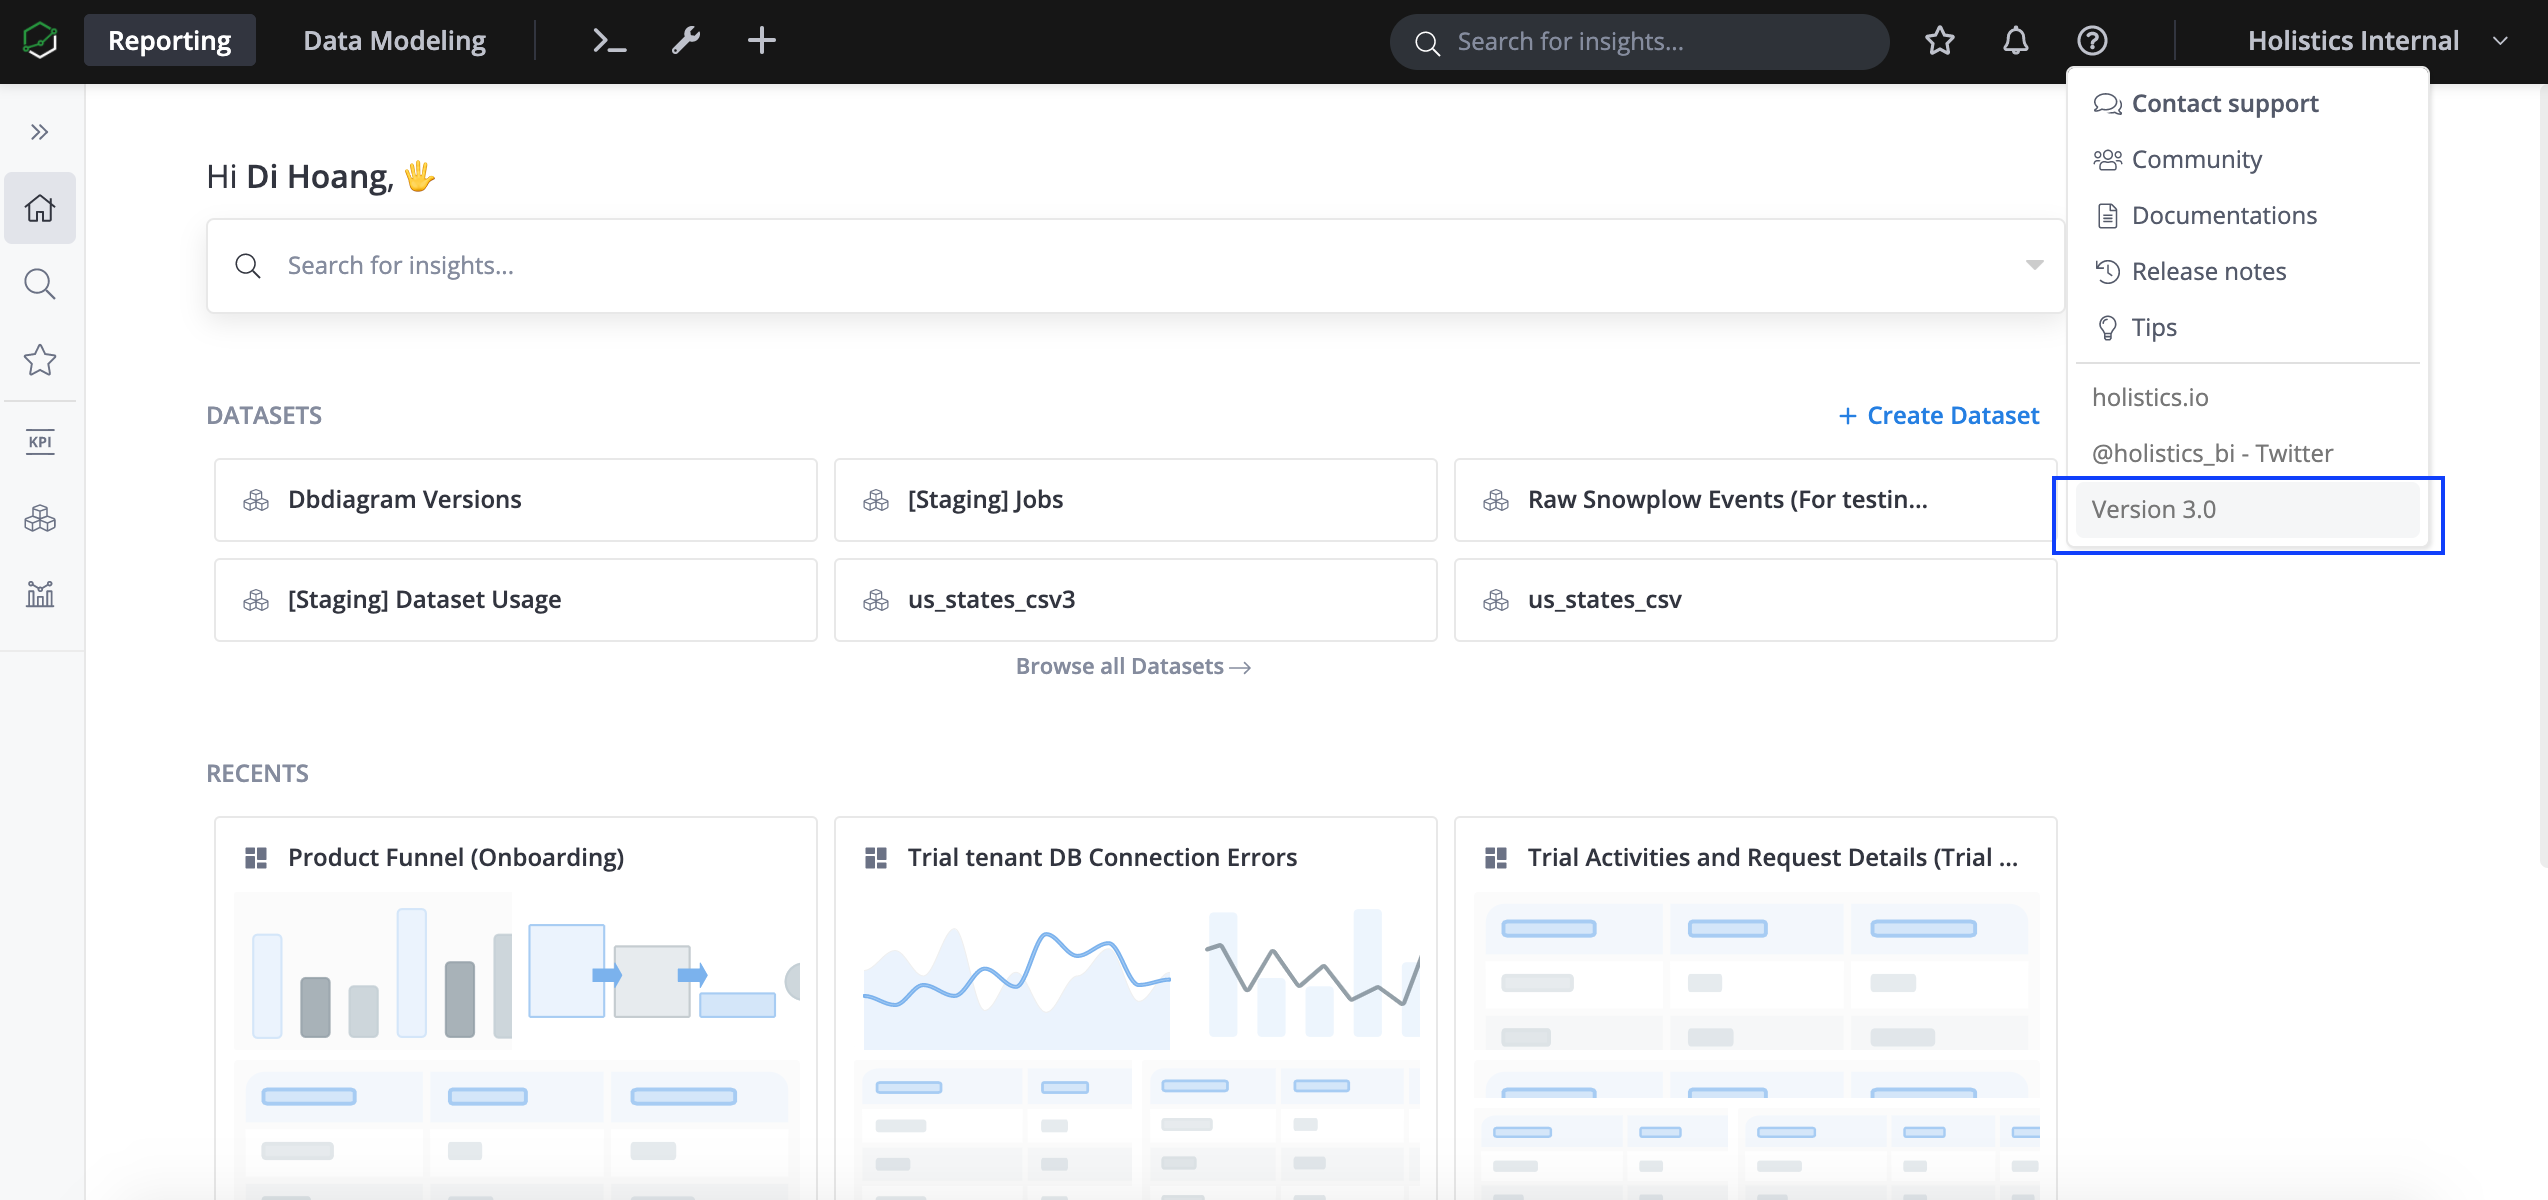
Task: Open KPI icon in sidebar
Action: coord(40,442)
